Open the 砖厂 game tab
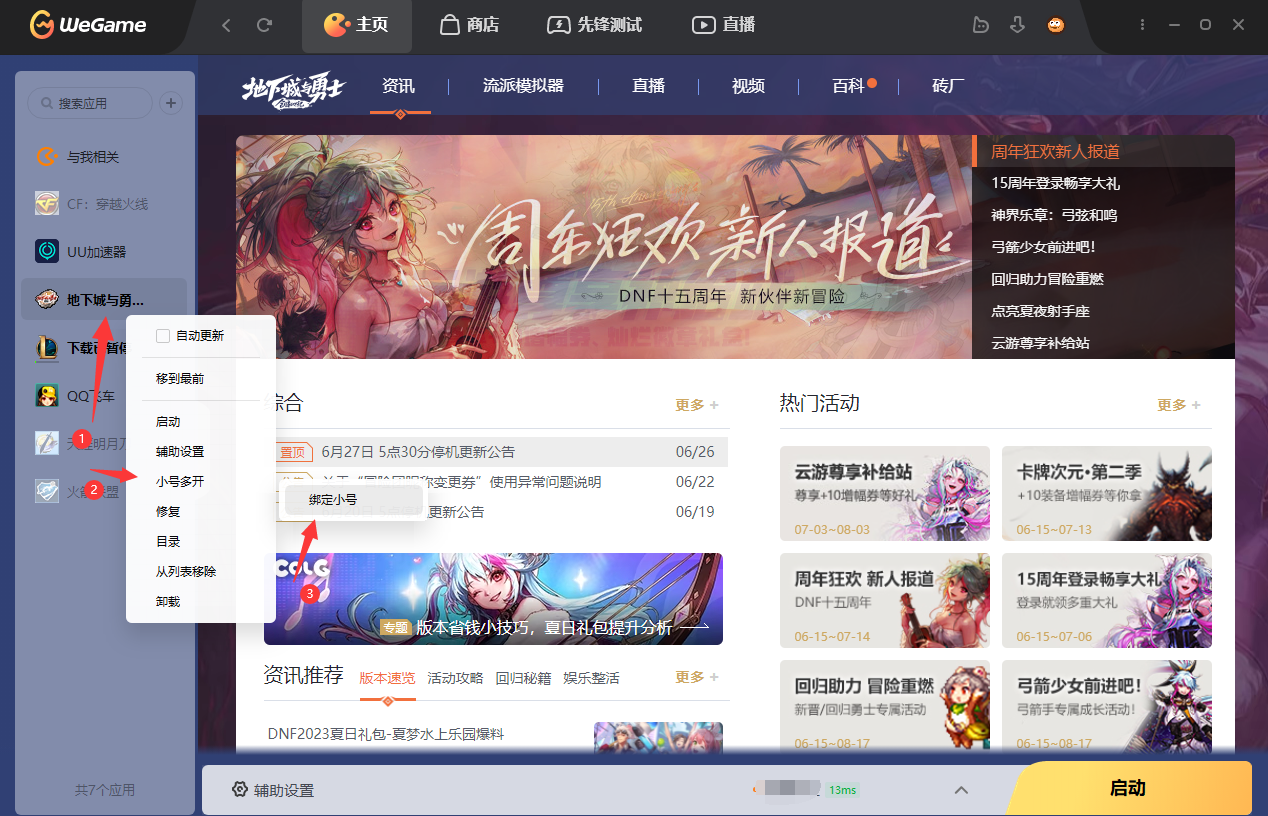 coord(948,86)
